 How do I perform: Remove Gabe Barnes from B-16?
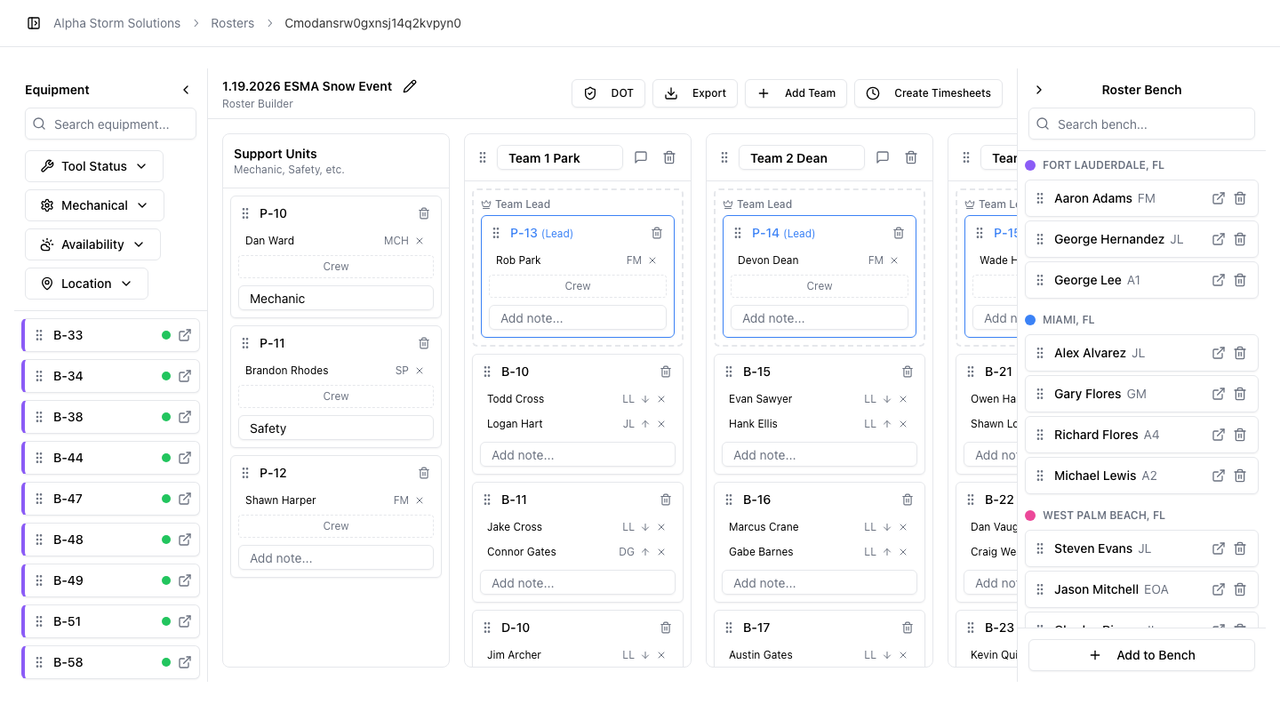[903, 552]
